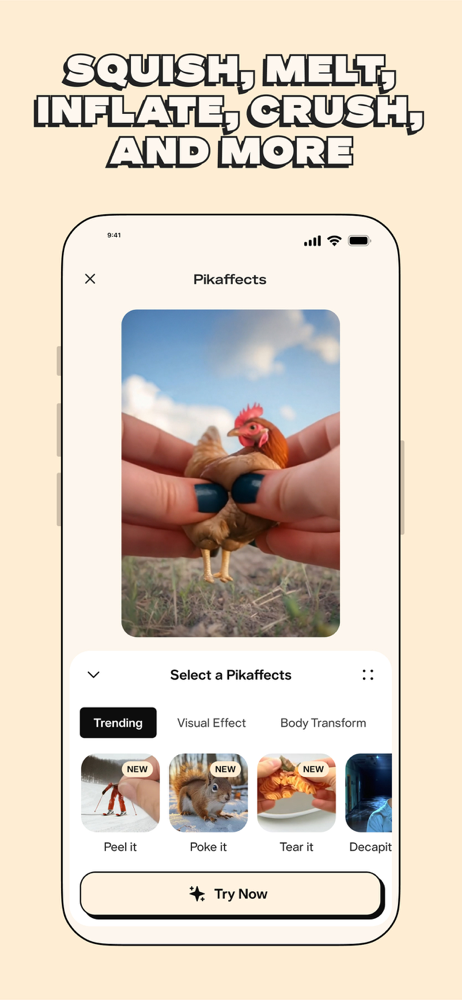This screenshot has height=1000, width=462.
Task: Switch to the Visual Effect tab
Action: pyautogui.click(x=211, y=723)
